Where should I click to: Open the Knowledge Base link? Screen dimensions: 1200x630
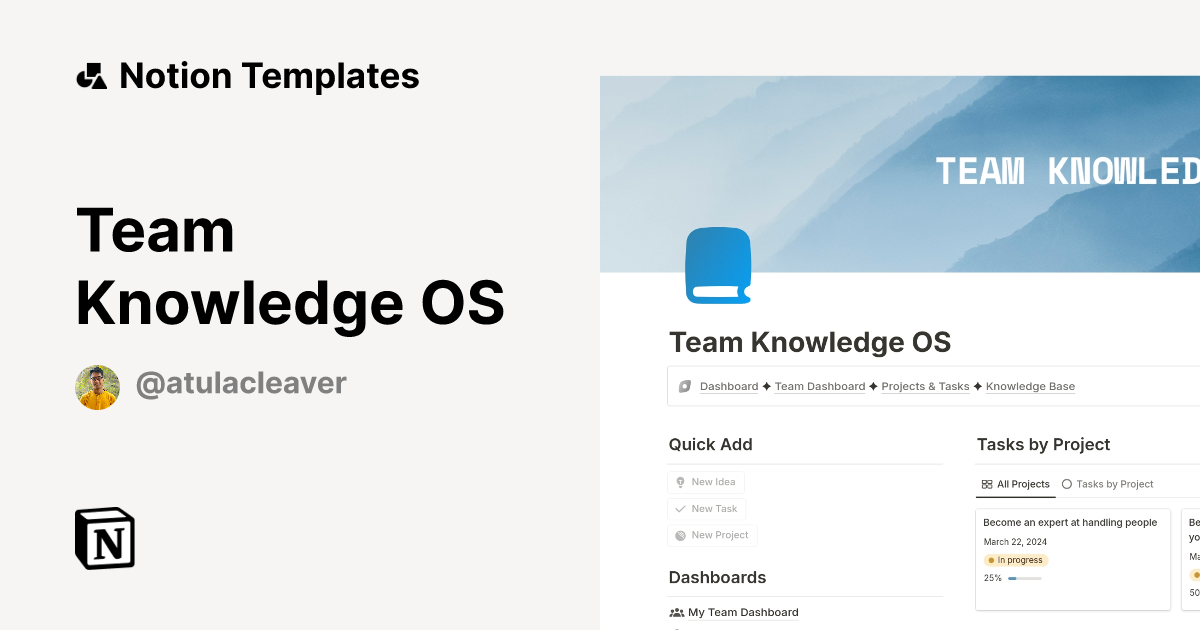pos(1030,386)
